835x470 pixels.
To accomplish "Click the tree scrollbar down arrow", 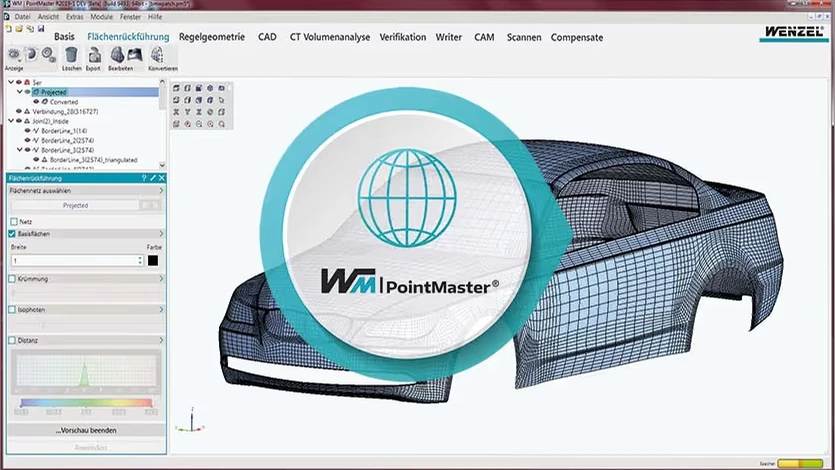I will [x=162, y=166].
